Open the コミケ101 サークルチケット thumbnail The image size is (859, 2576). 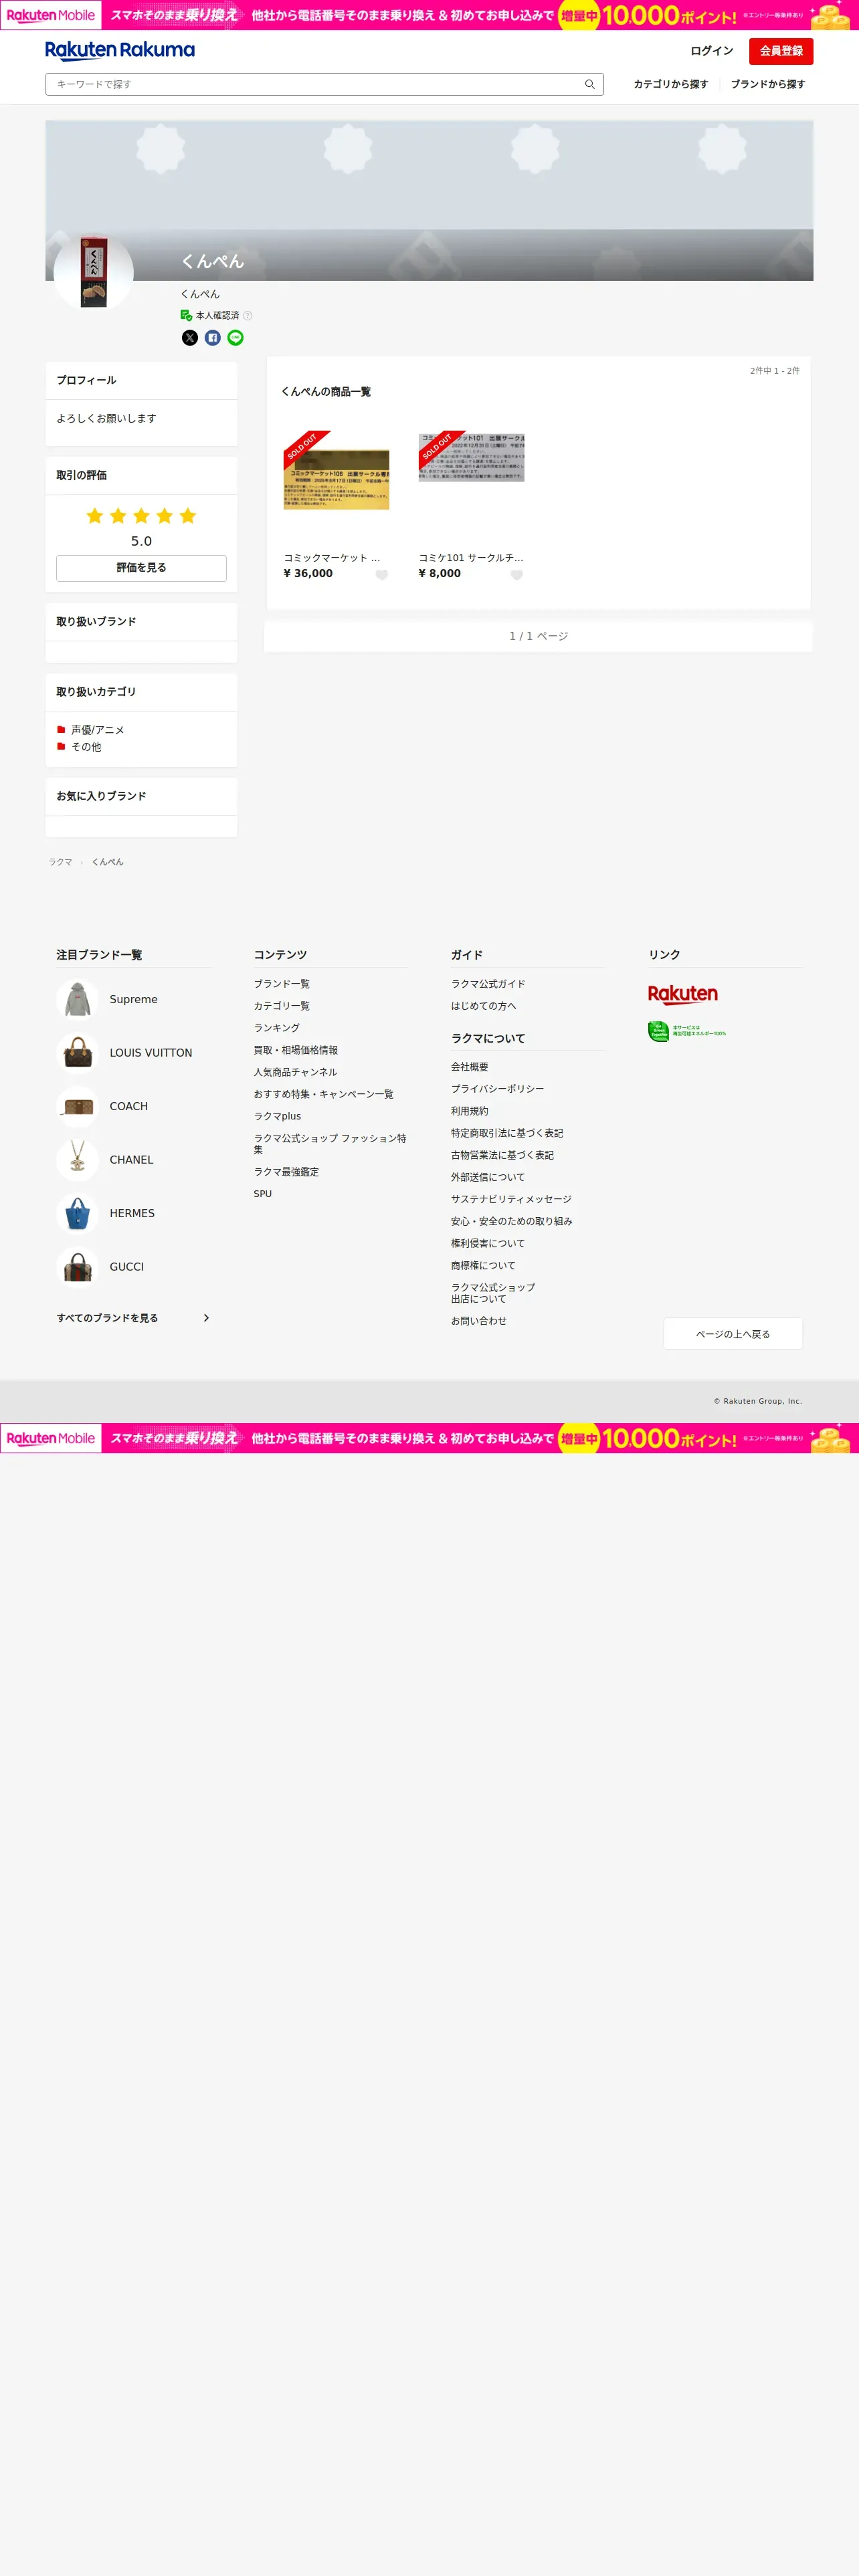coord(471,457)
